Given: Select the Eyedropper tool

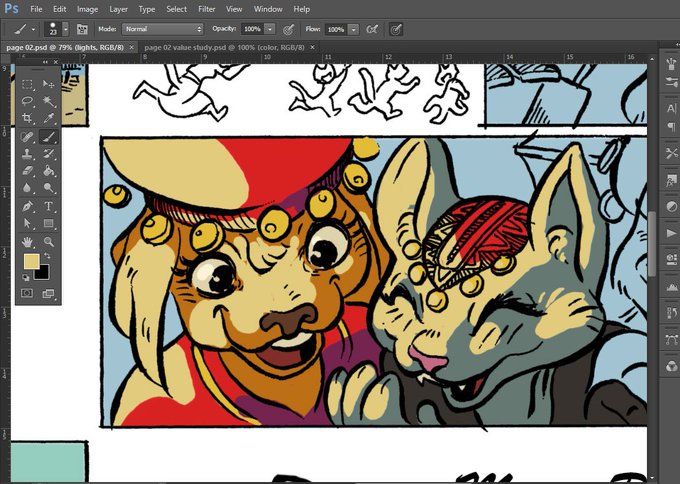Looking at the screenshot, I should point(49,118).
